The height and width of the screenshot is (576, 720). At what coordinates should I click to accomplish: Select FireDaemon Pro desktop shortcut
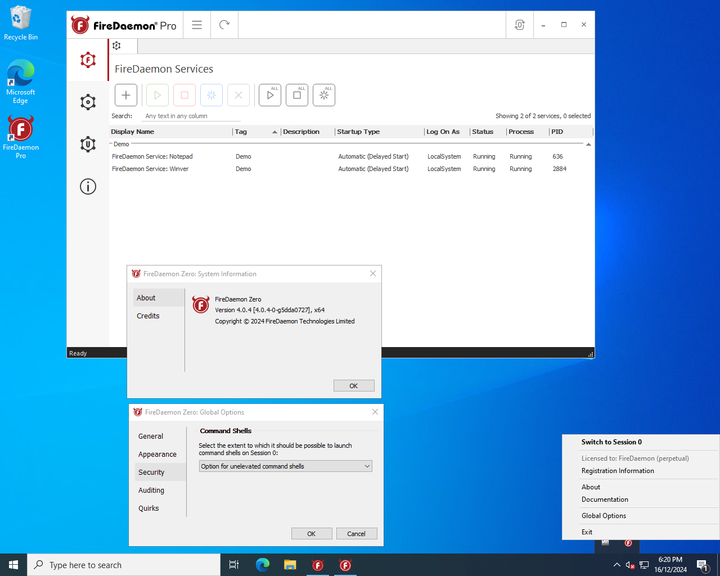[x=20, y=137]
